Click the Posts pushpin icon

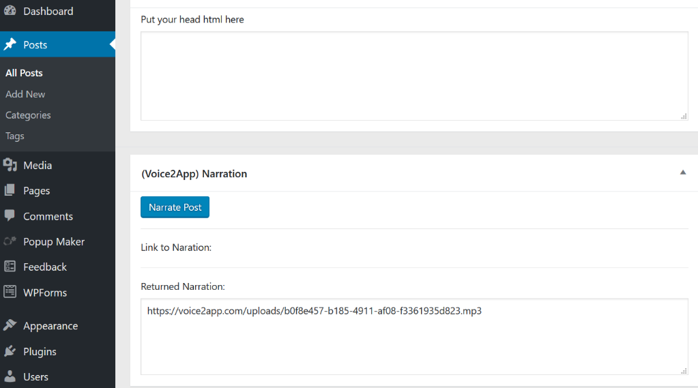pos(10,44)
